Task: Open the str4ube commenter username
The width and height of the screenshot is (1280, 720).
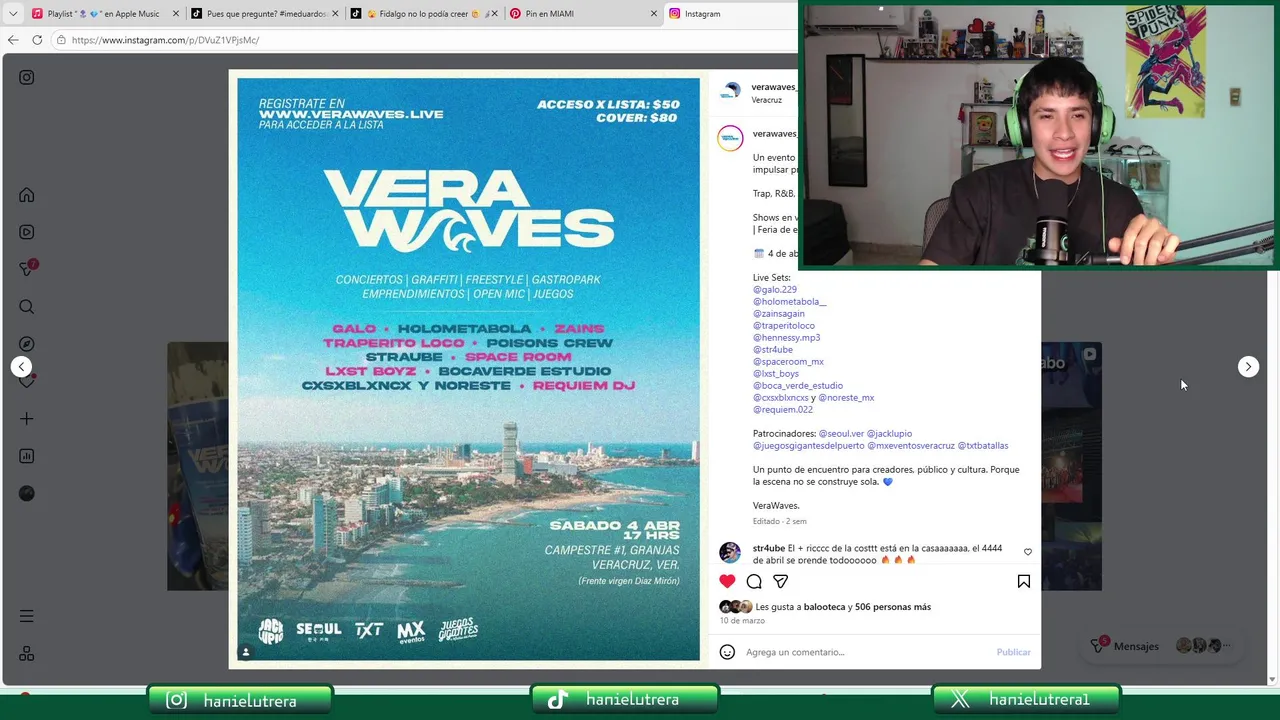Action: pos(768,549)
